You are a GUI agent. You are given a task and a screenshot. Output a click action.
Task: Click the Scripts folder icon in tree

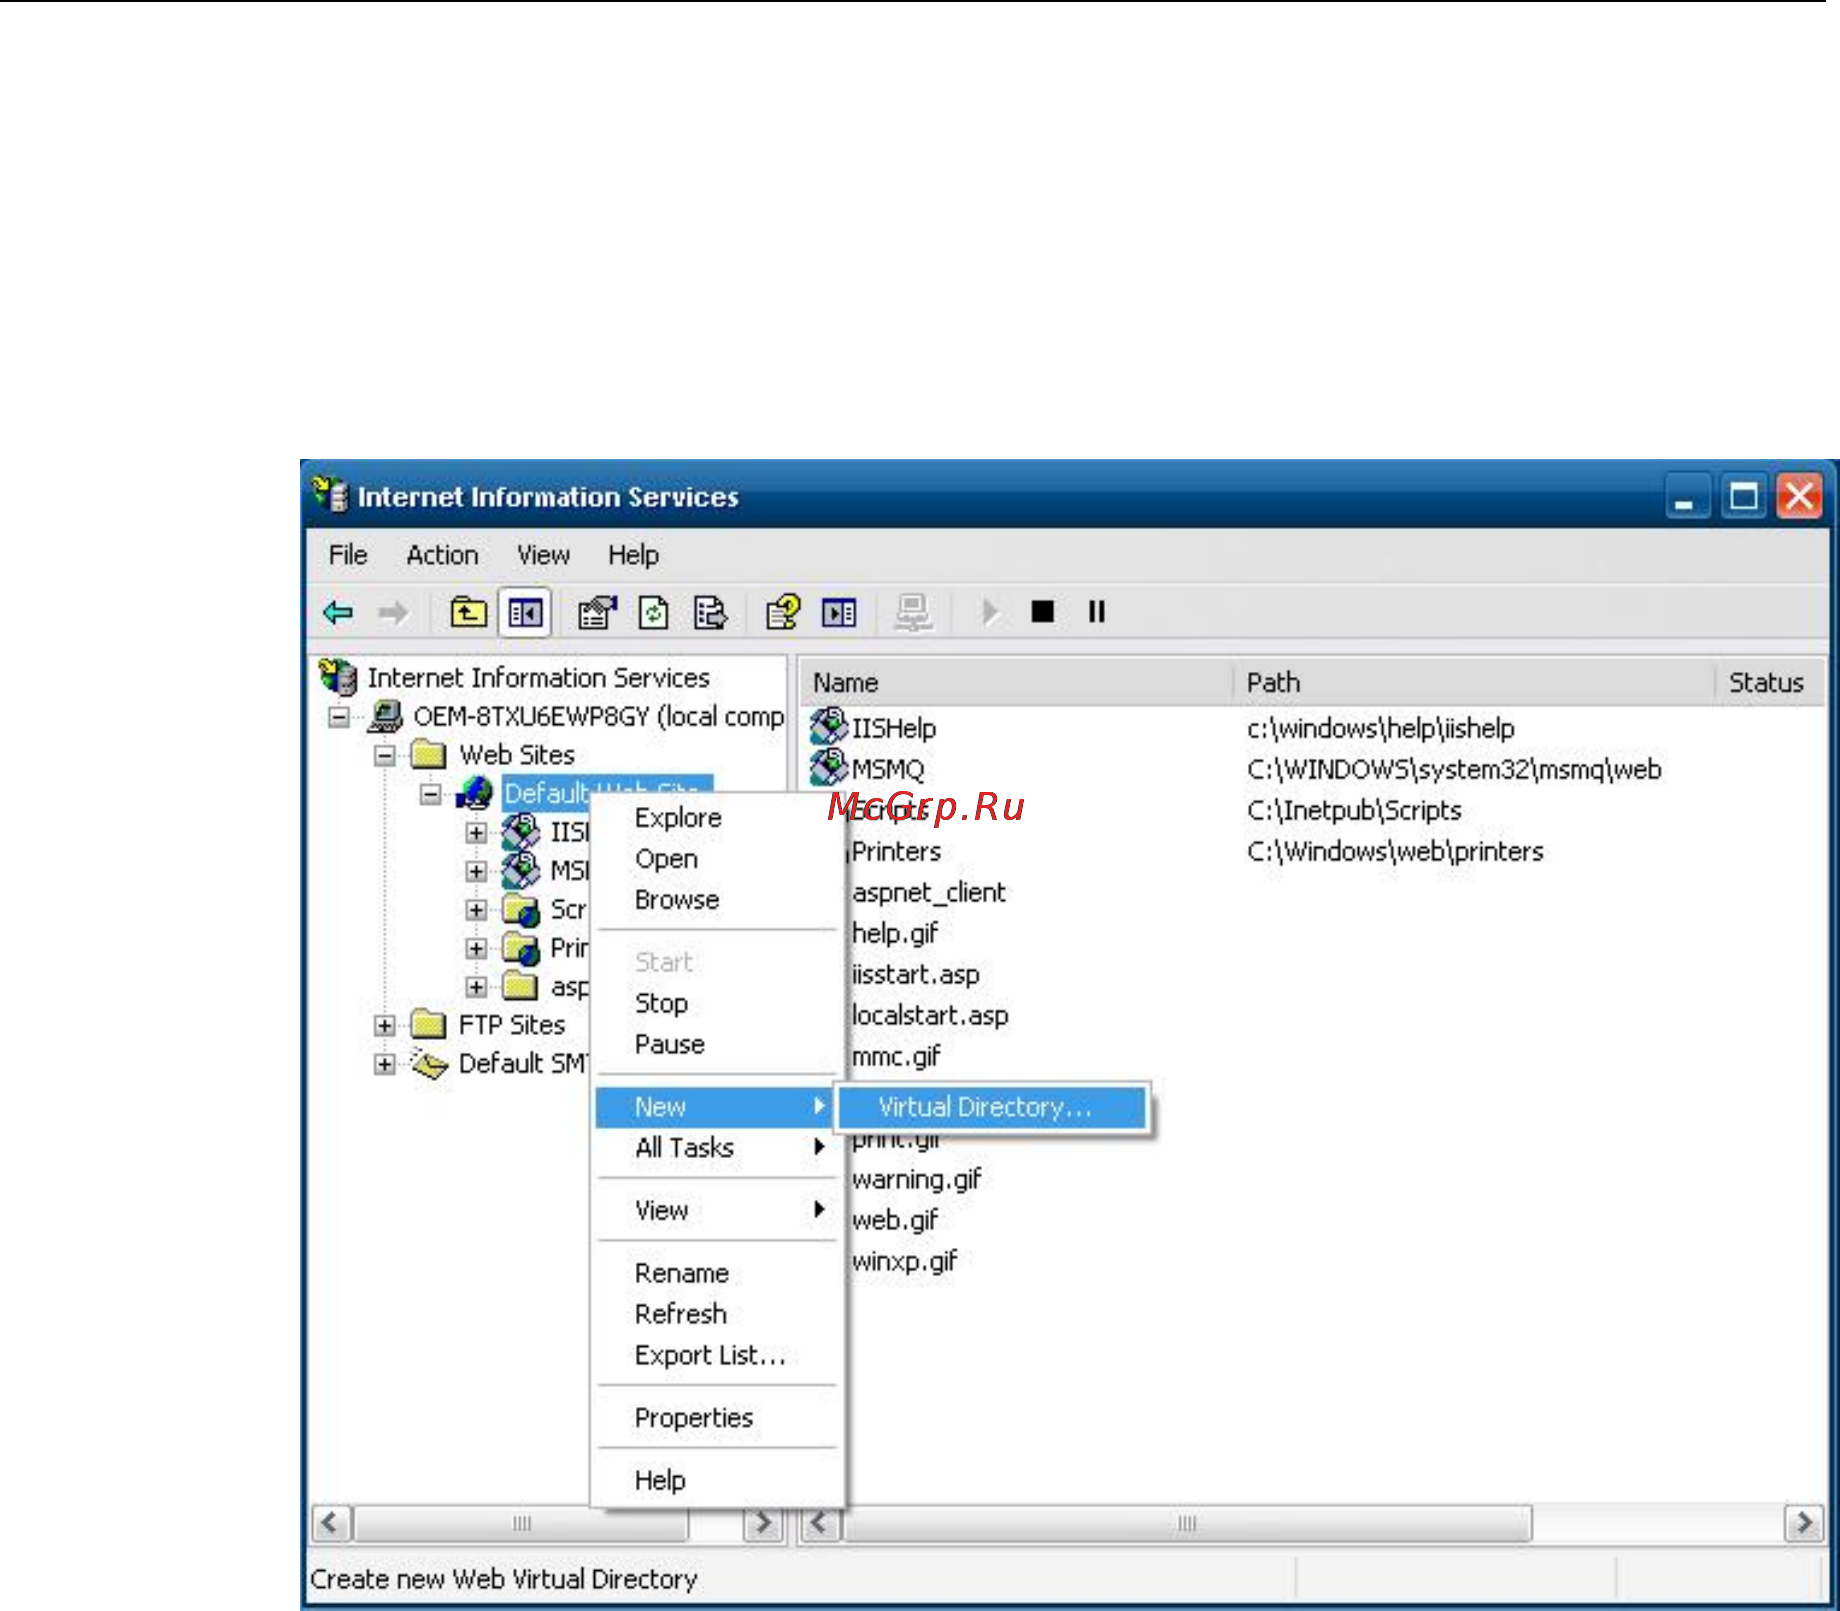click(521, 910)
